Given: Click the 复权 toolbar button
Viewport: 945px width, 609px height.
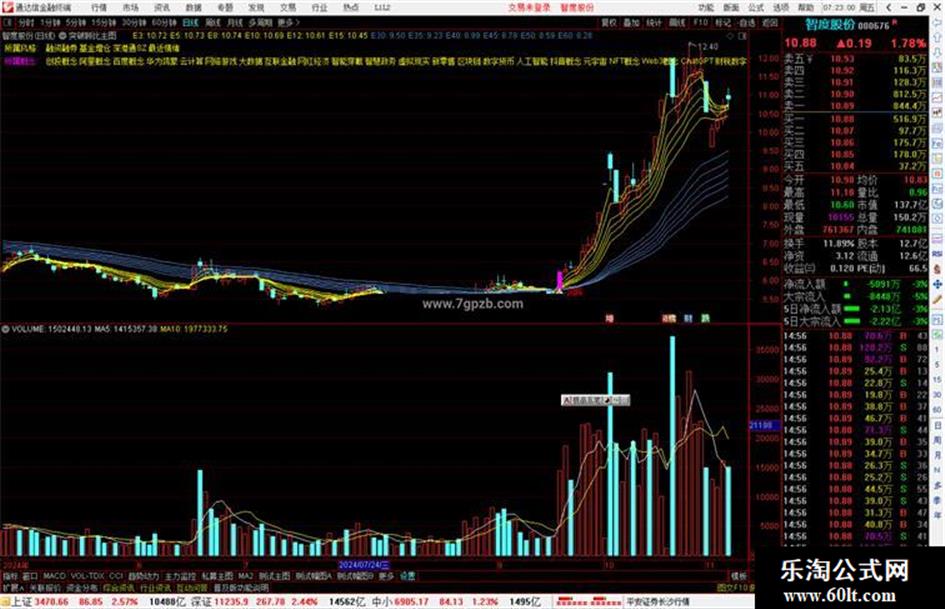Looking at the screenshot, I should tap(609, 22).
